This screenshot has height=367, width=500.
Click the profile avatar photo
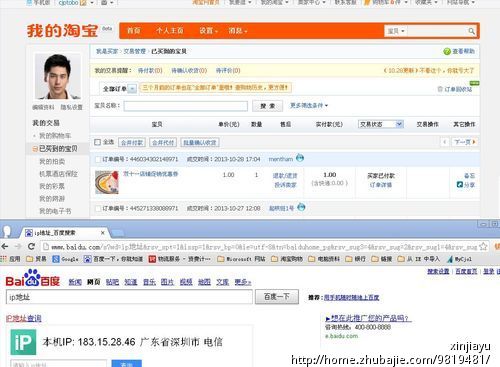pyautogui.click(x=58, y=76)
